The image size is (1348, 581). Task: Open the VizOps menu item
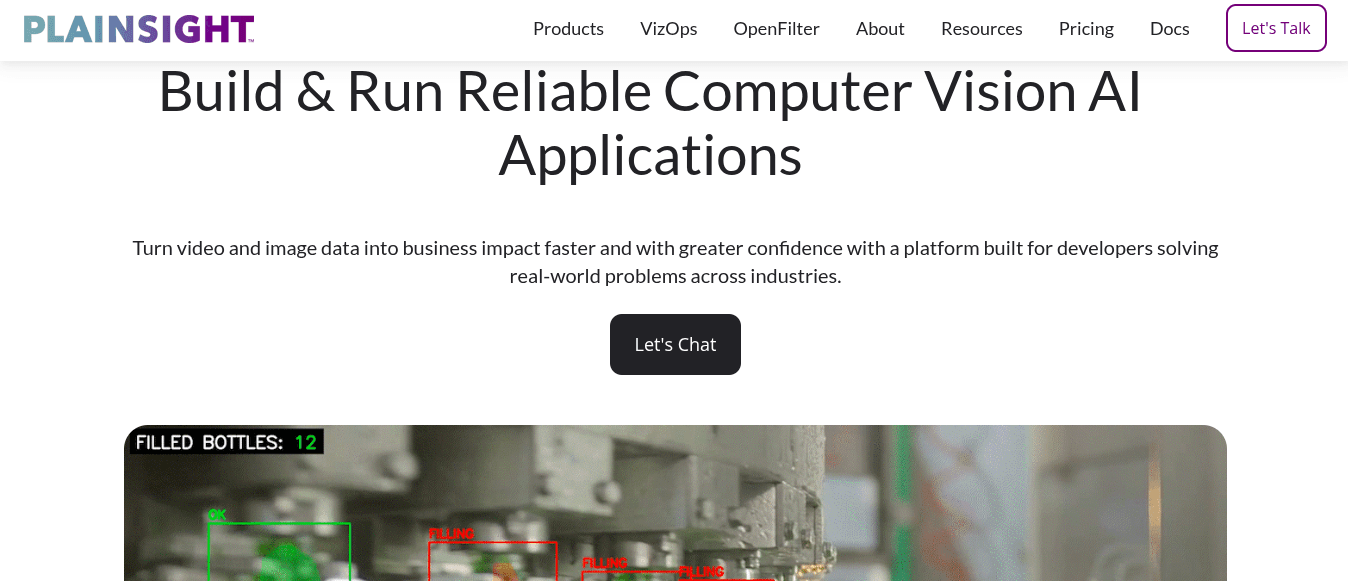(x=669, y=29)
